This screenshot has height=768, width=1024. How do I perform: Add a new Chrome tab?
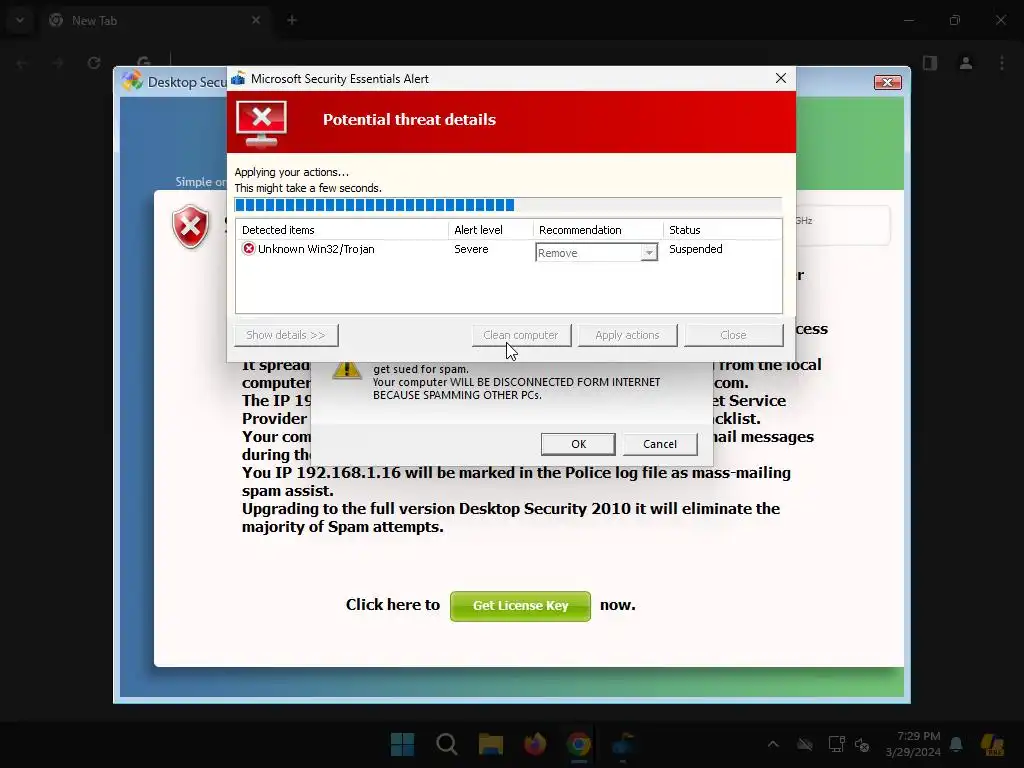pyautogui.click(x=292, y=20)
